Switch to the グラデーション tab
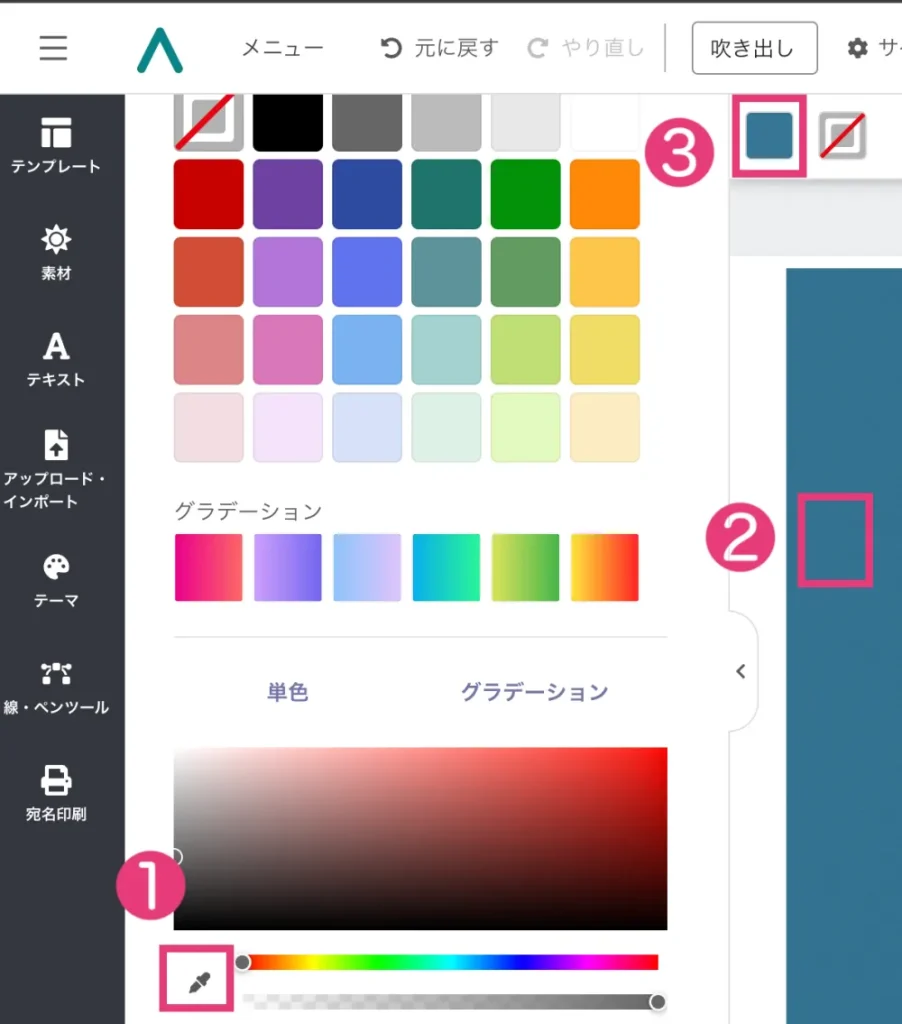902x1024 pixels. 534,692
